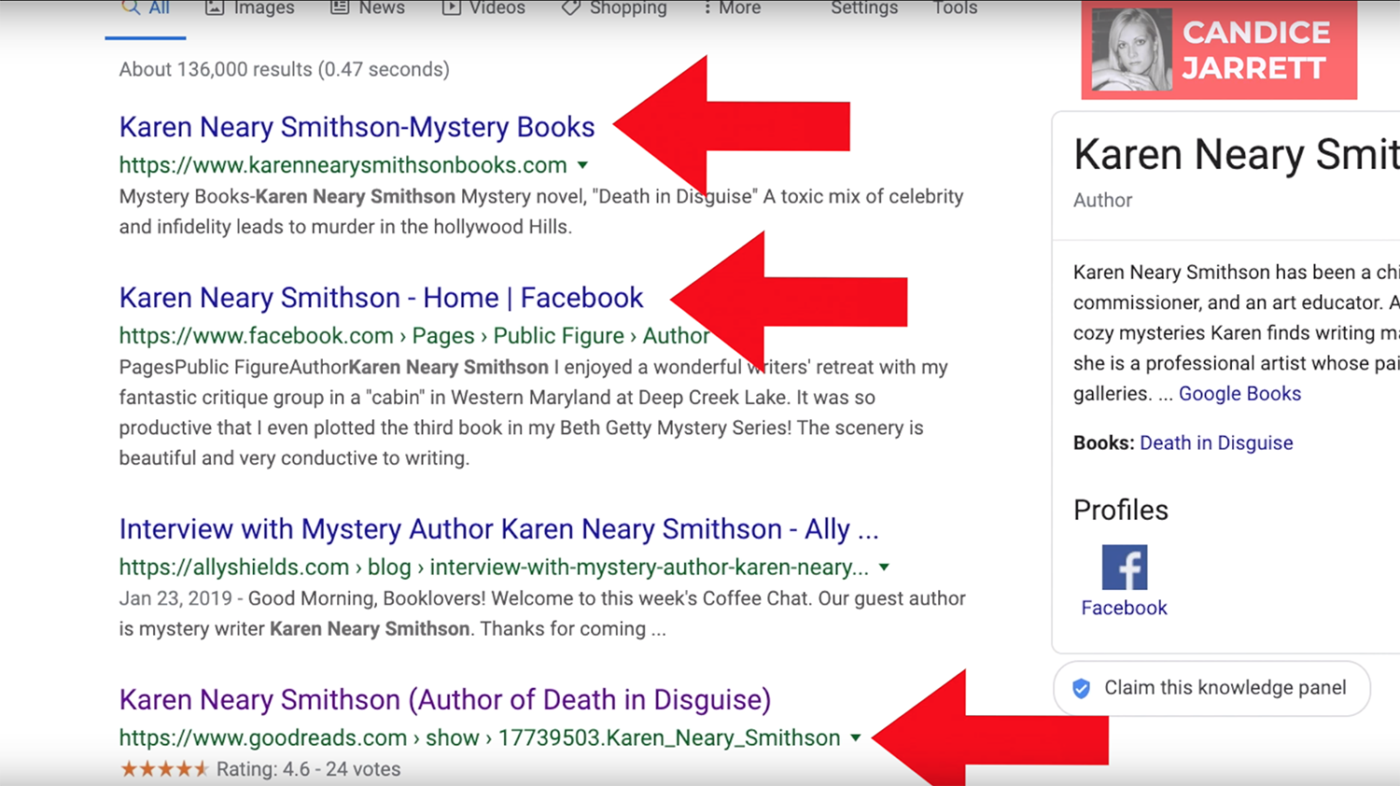The image size is (1400, 786).
Task: Expand dropdown next to goodreads.com URL
Action: [855, 738]
